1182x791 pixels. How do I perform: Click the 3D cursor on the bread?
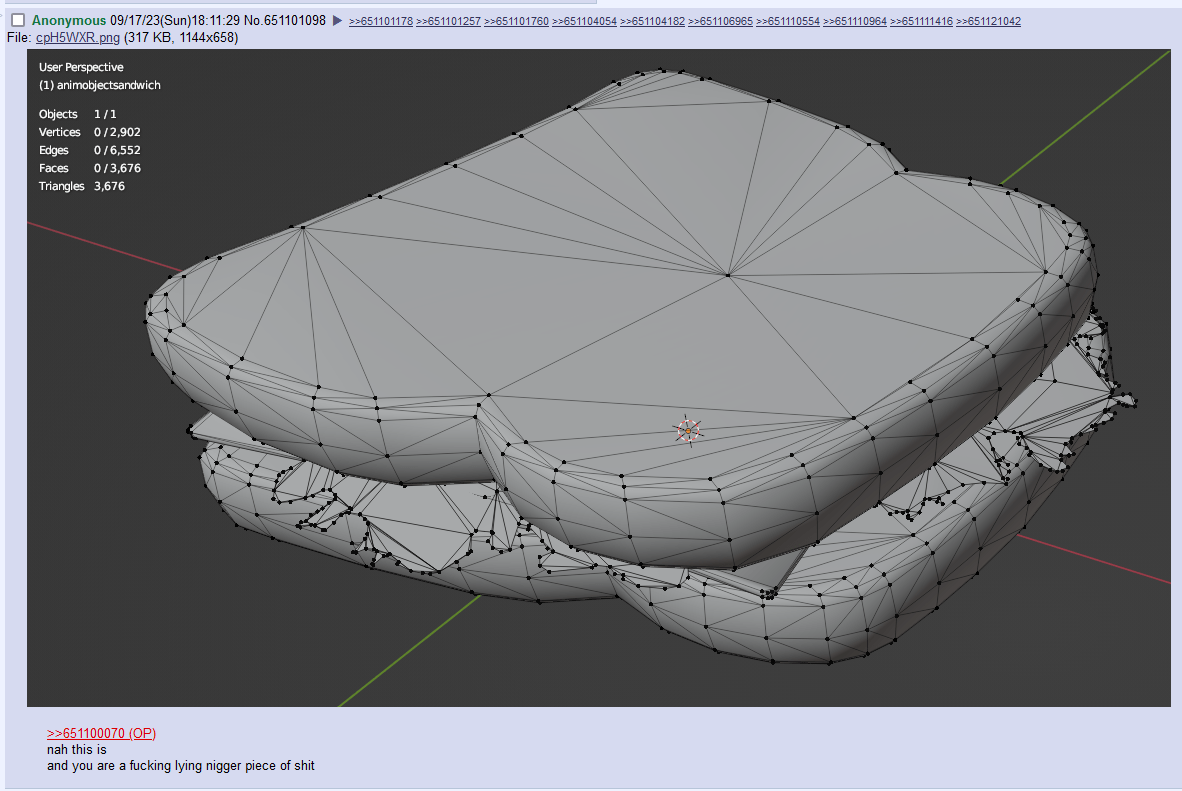688,431
